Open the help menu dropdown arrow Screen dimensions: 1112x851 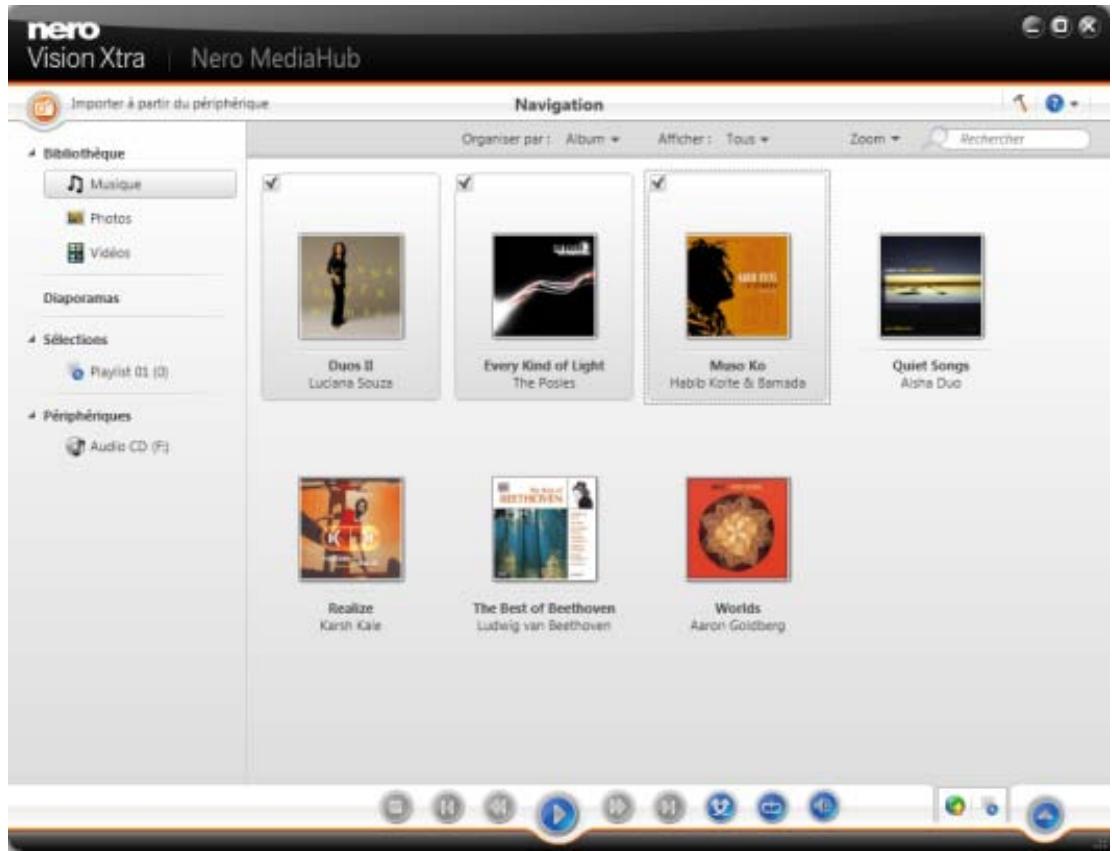click(x=1074, y=104)
